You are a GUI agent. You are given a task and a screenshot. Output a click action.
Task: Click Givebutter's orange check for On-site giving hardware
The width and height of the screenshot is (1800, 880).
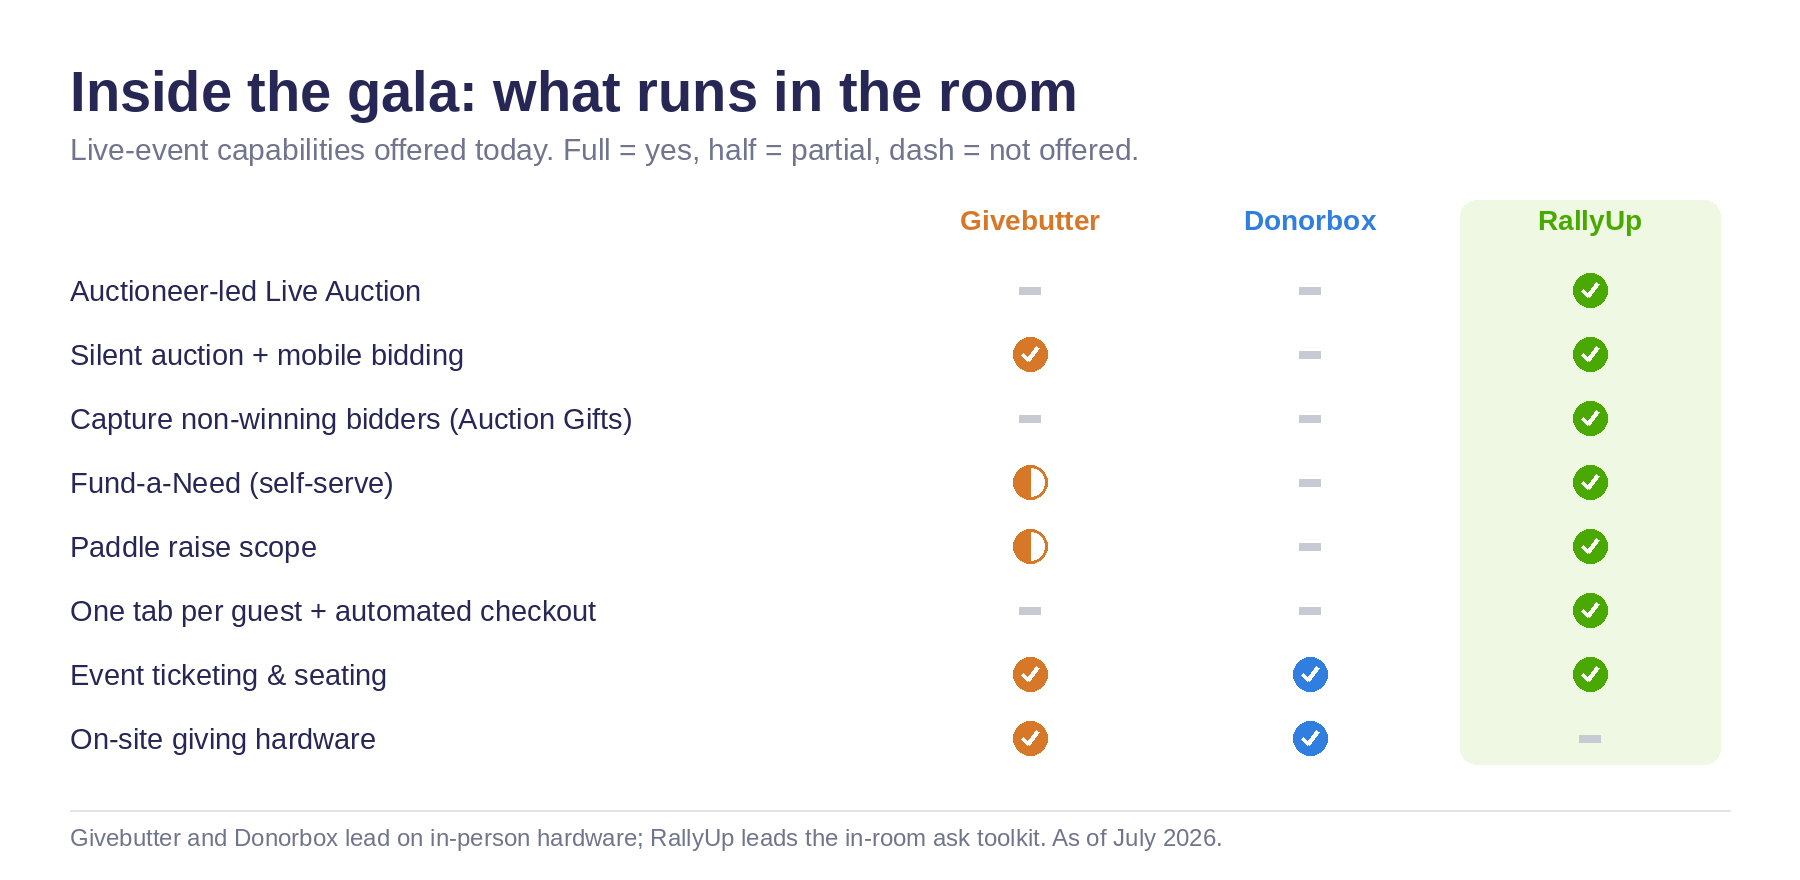click(1030, 739)
